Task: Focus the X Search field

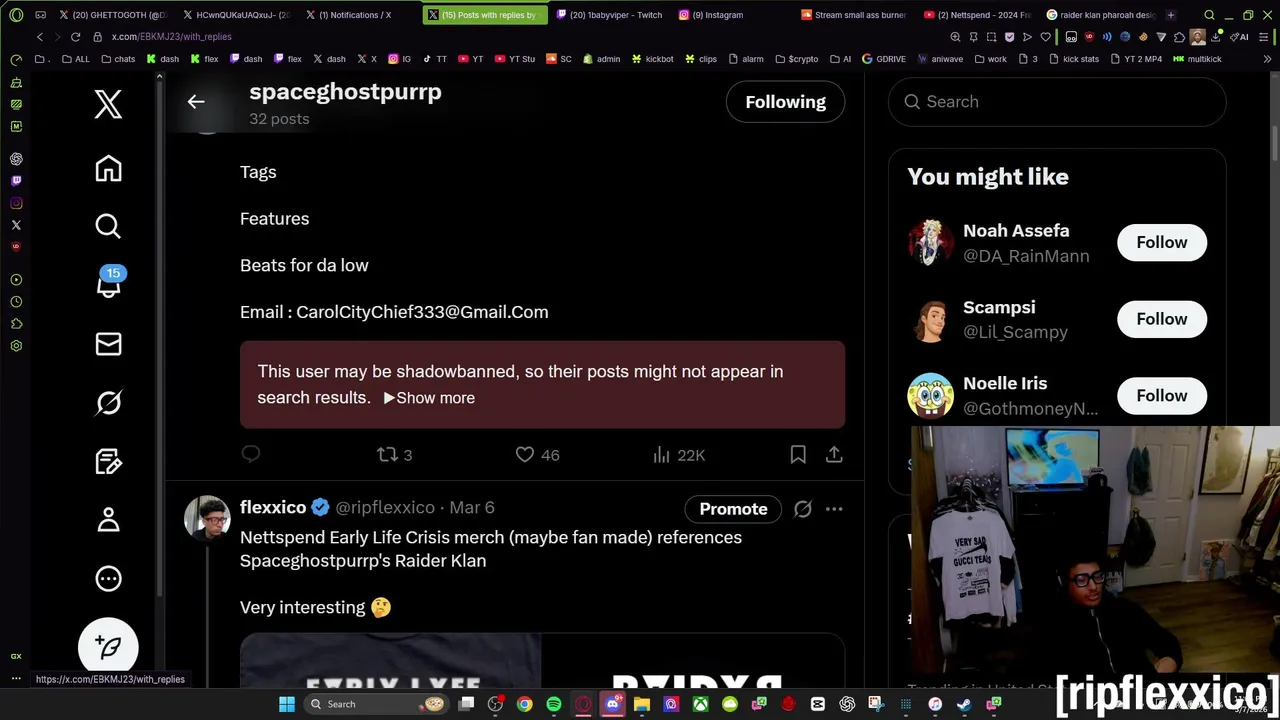Action: (x=1057, y=102)
